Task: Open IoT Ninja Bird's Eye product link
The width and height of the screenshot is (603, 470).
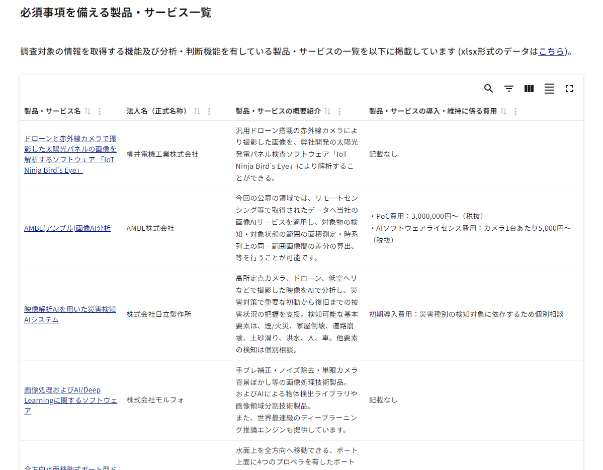Action: tap(70, 154)
